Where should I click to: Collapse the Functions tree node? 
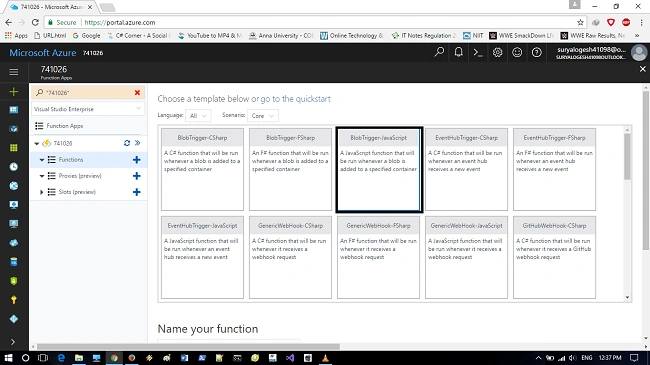pos(42,160)
